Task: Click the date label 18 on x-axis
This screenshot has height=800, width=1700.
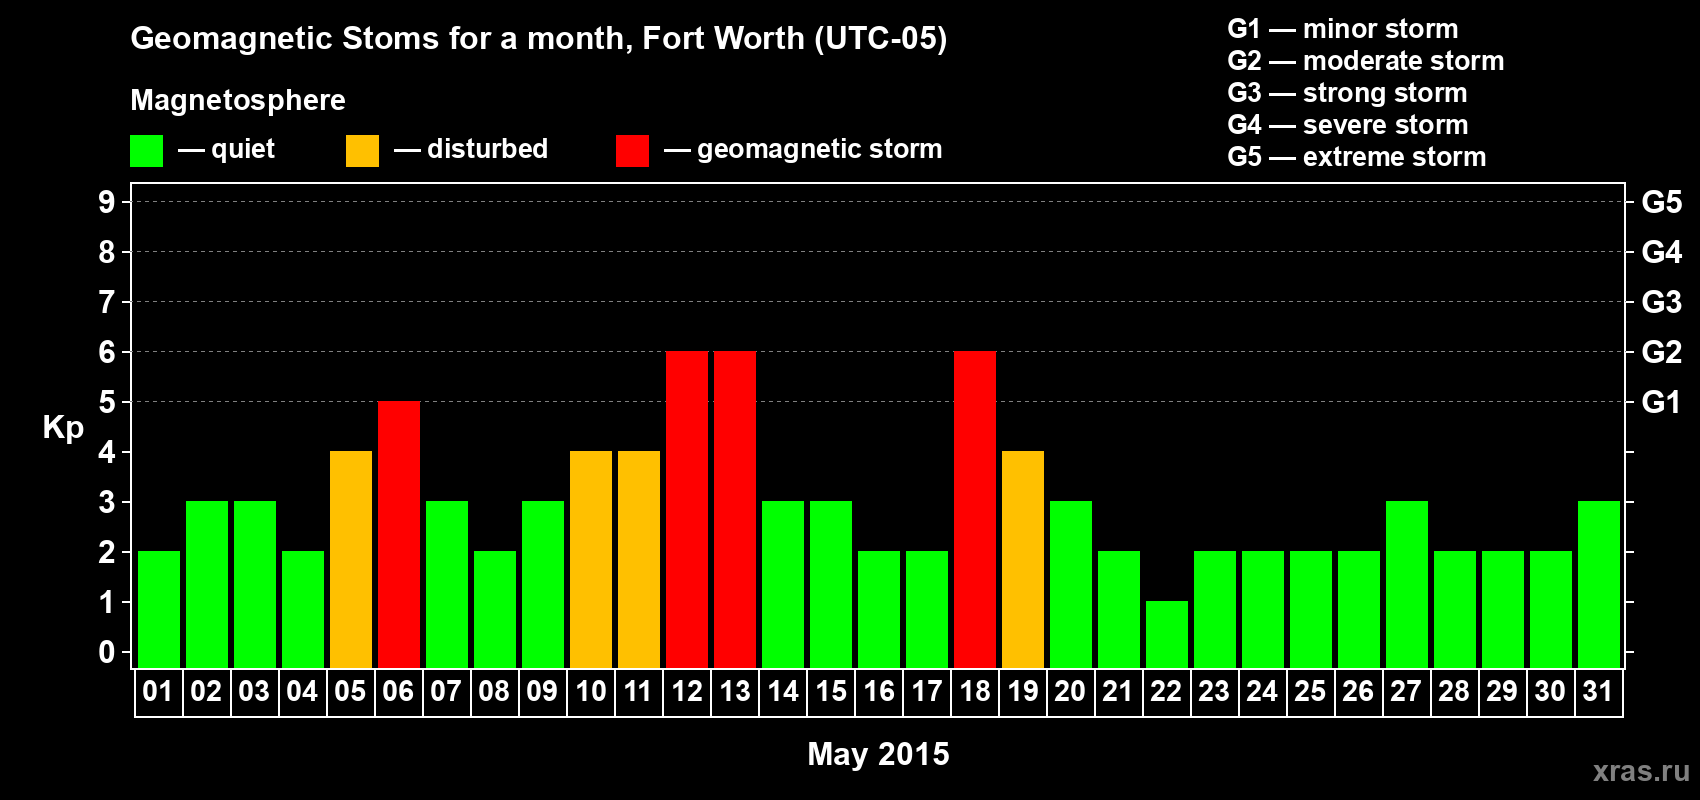Action: click(974, 692)
